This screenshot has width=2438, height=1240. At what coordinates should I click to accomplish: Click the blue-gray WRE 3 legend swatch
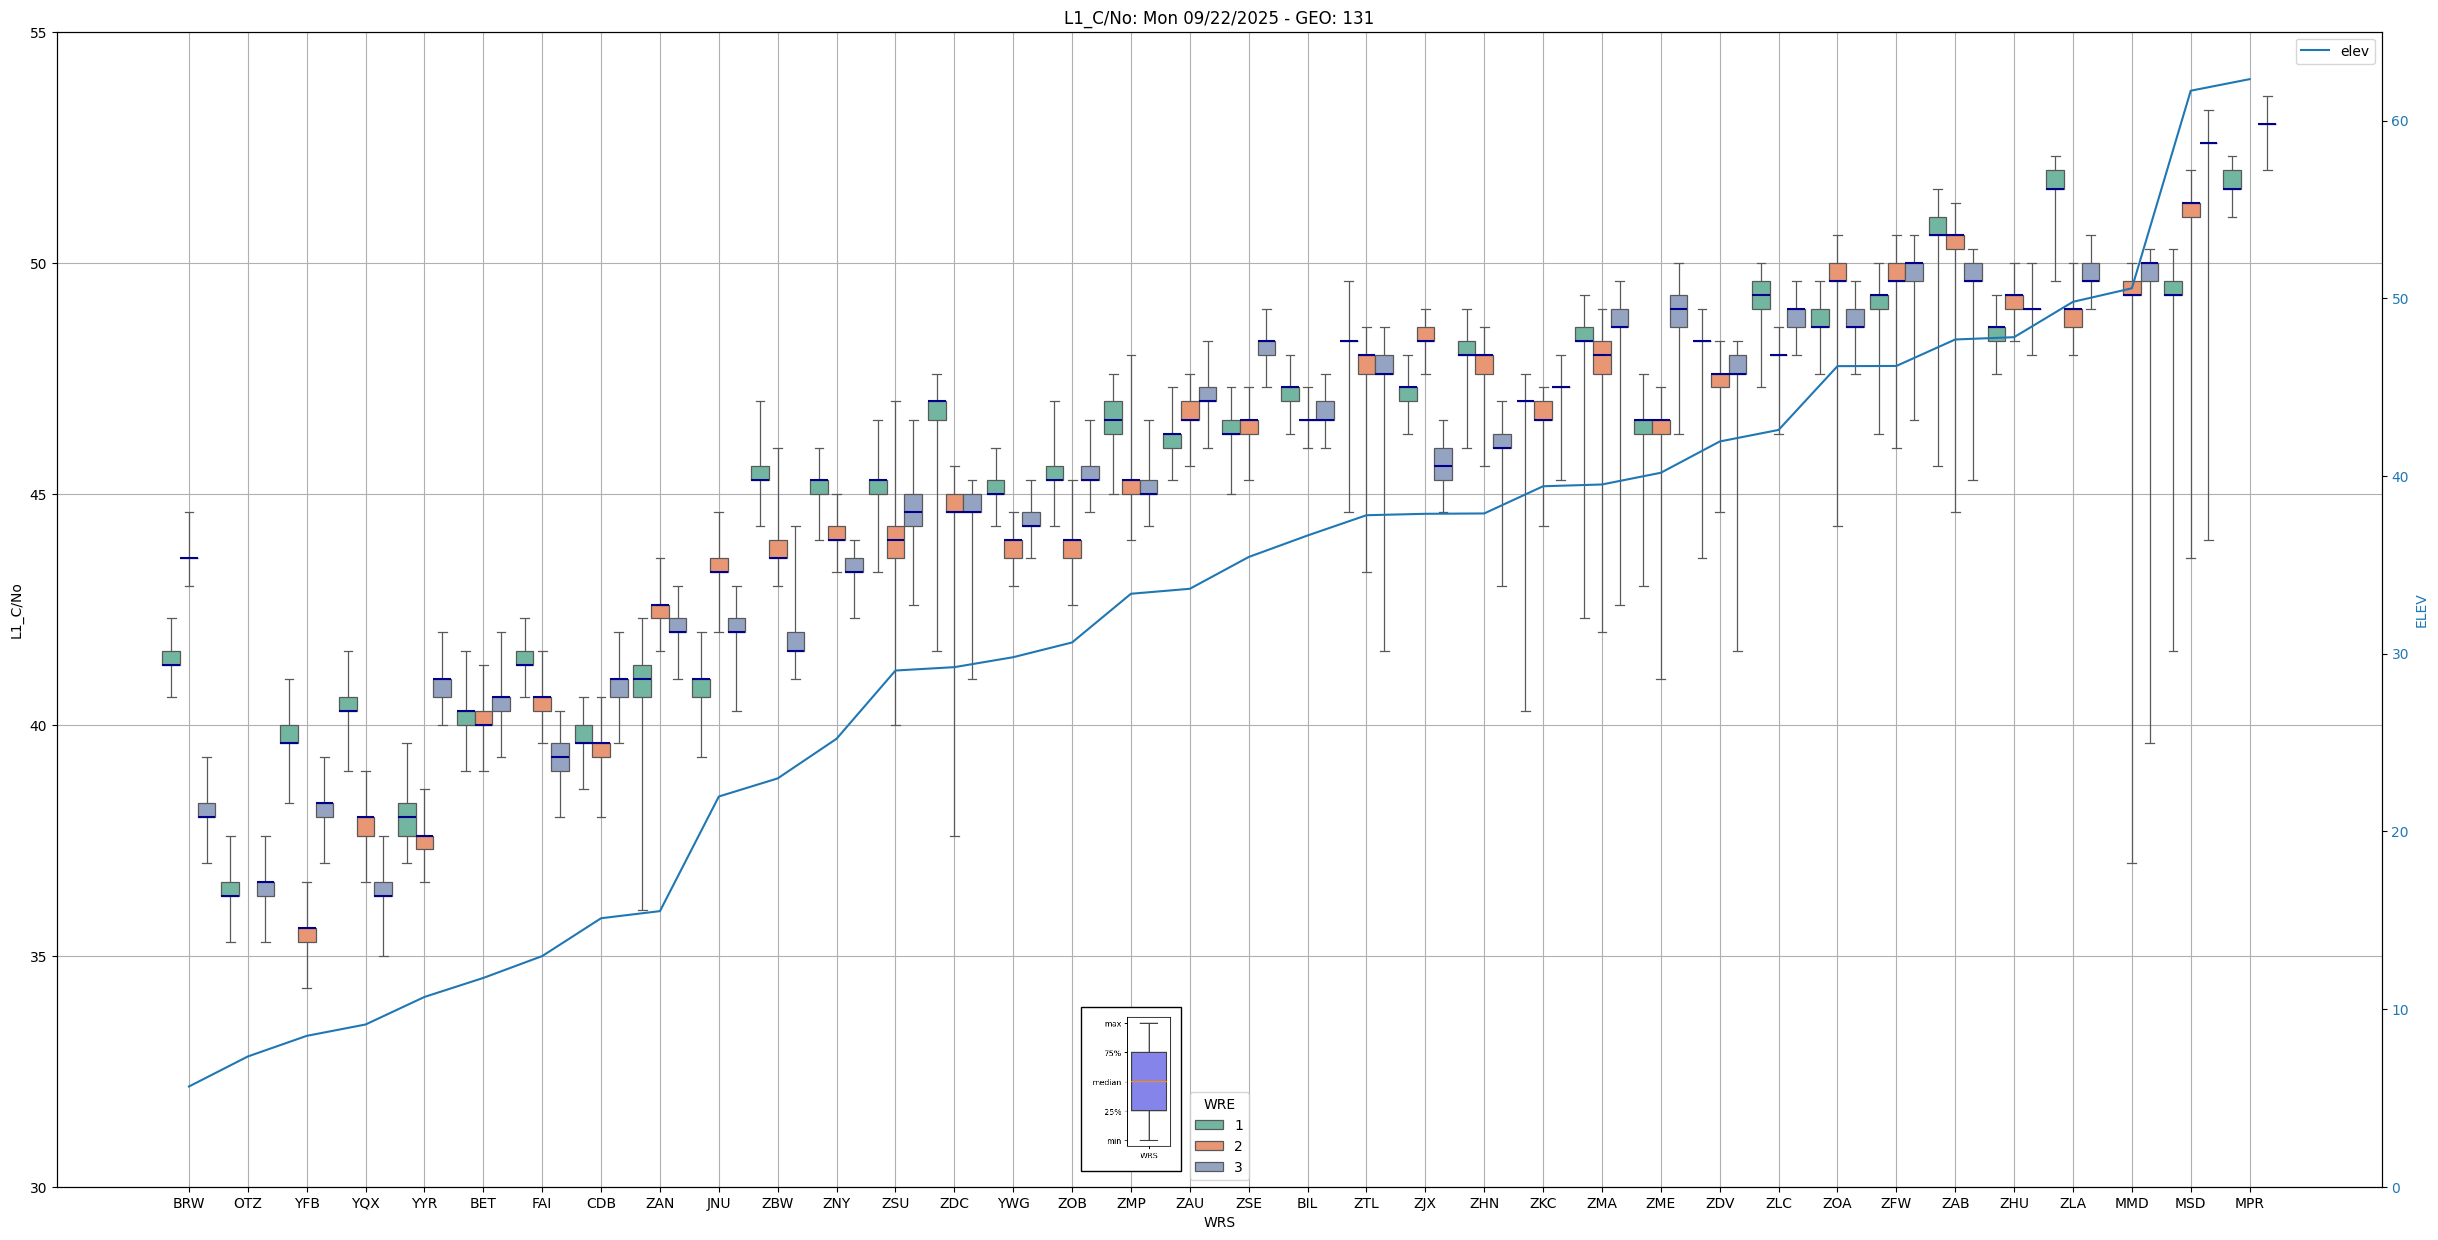click(1209, 1167)
